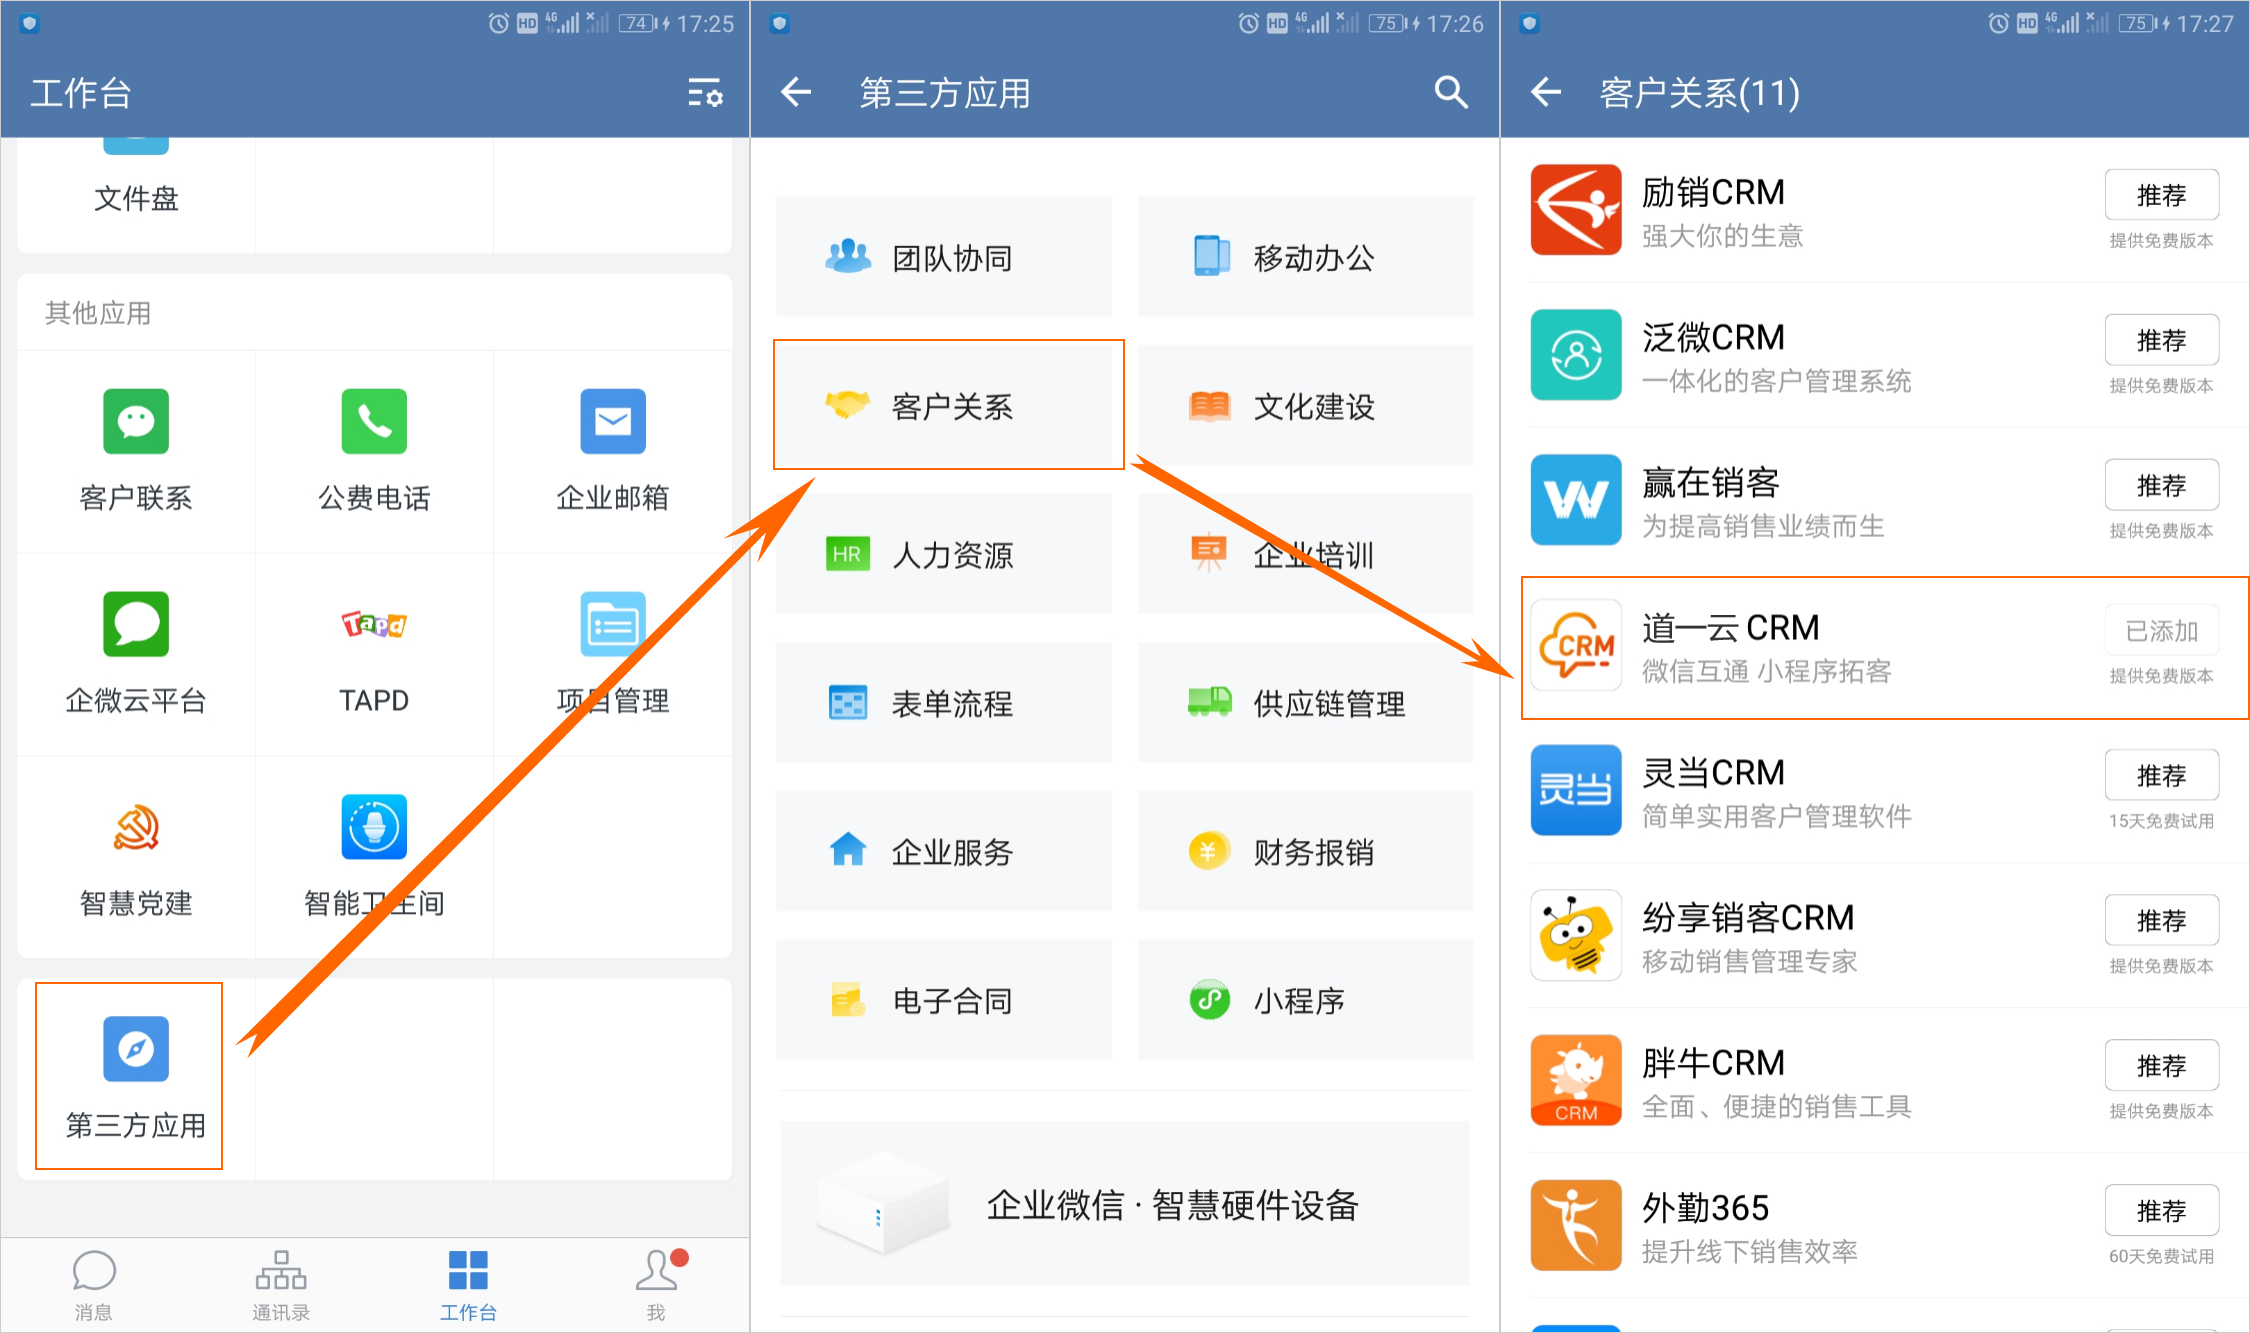This screenshot has height=1333, width=2250.
Task: Open the 表单流程 category
Action: (944, 702)
